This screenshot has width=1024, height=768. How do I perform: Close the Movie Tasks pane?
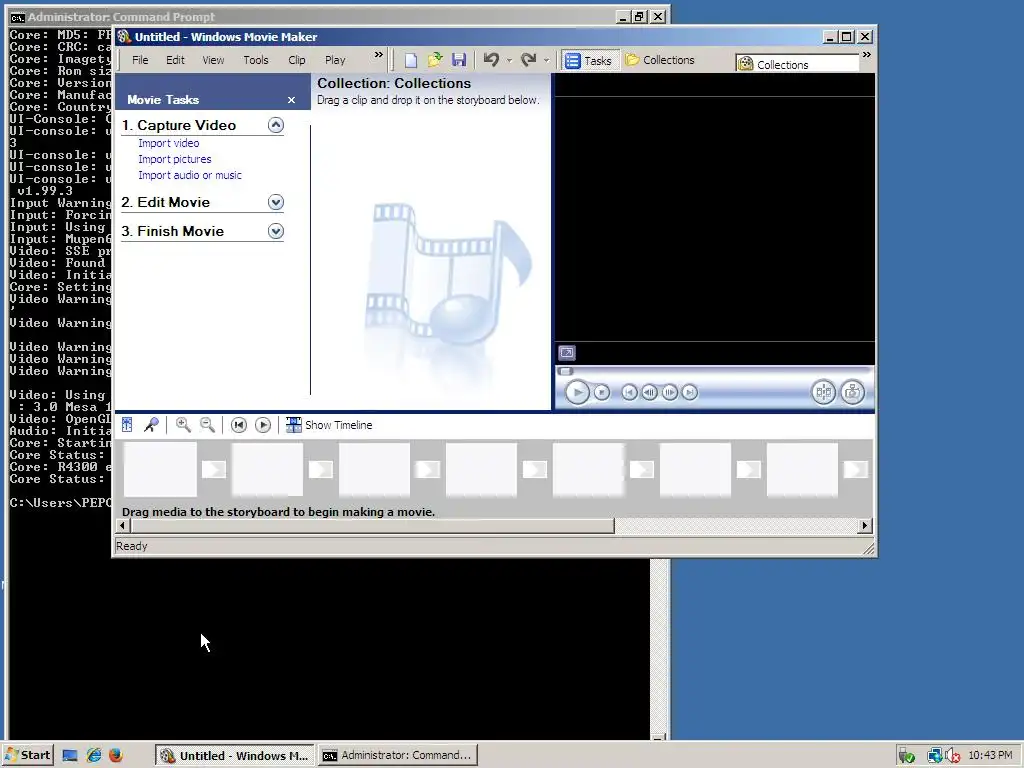click(x=291, y=100)
